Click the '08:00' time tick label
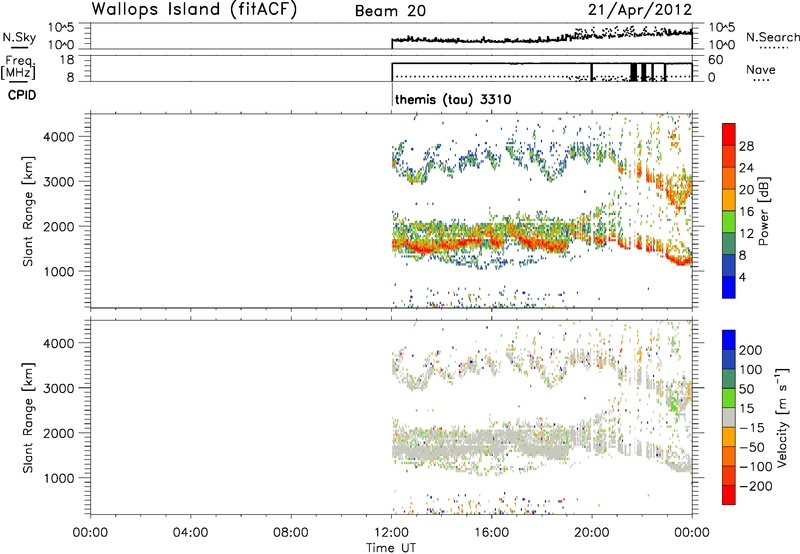800x554 pixels. (x=291, y=533)
